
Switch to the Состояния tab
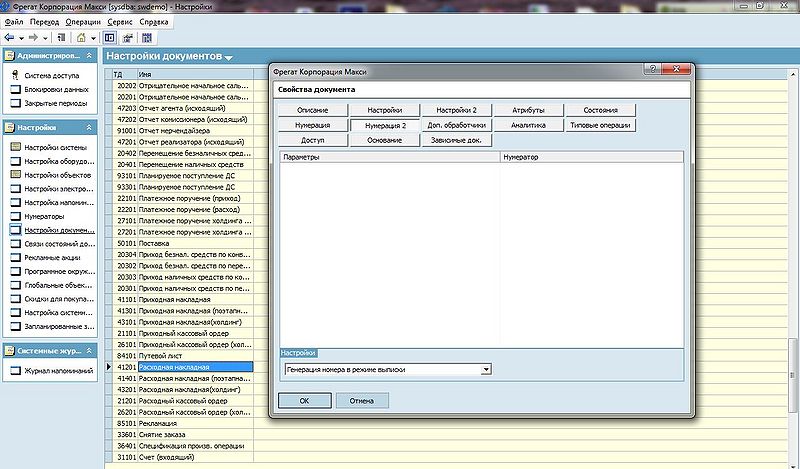pos(601,110)
